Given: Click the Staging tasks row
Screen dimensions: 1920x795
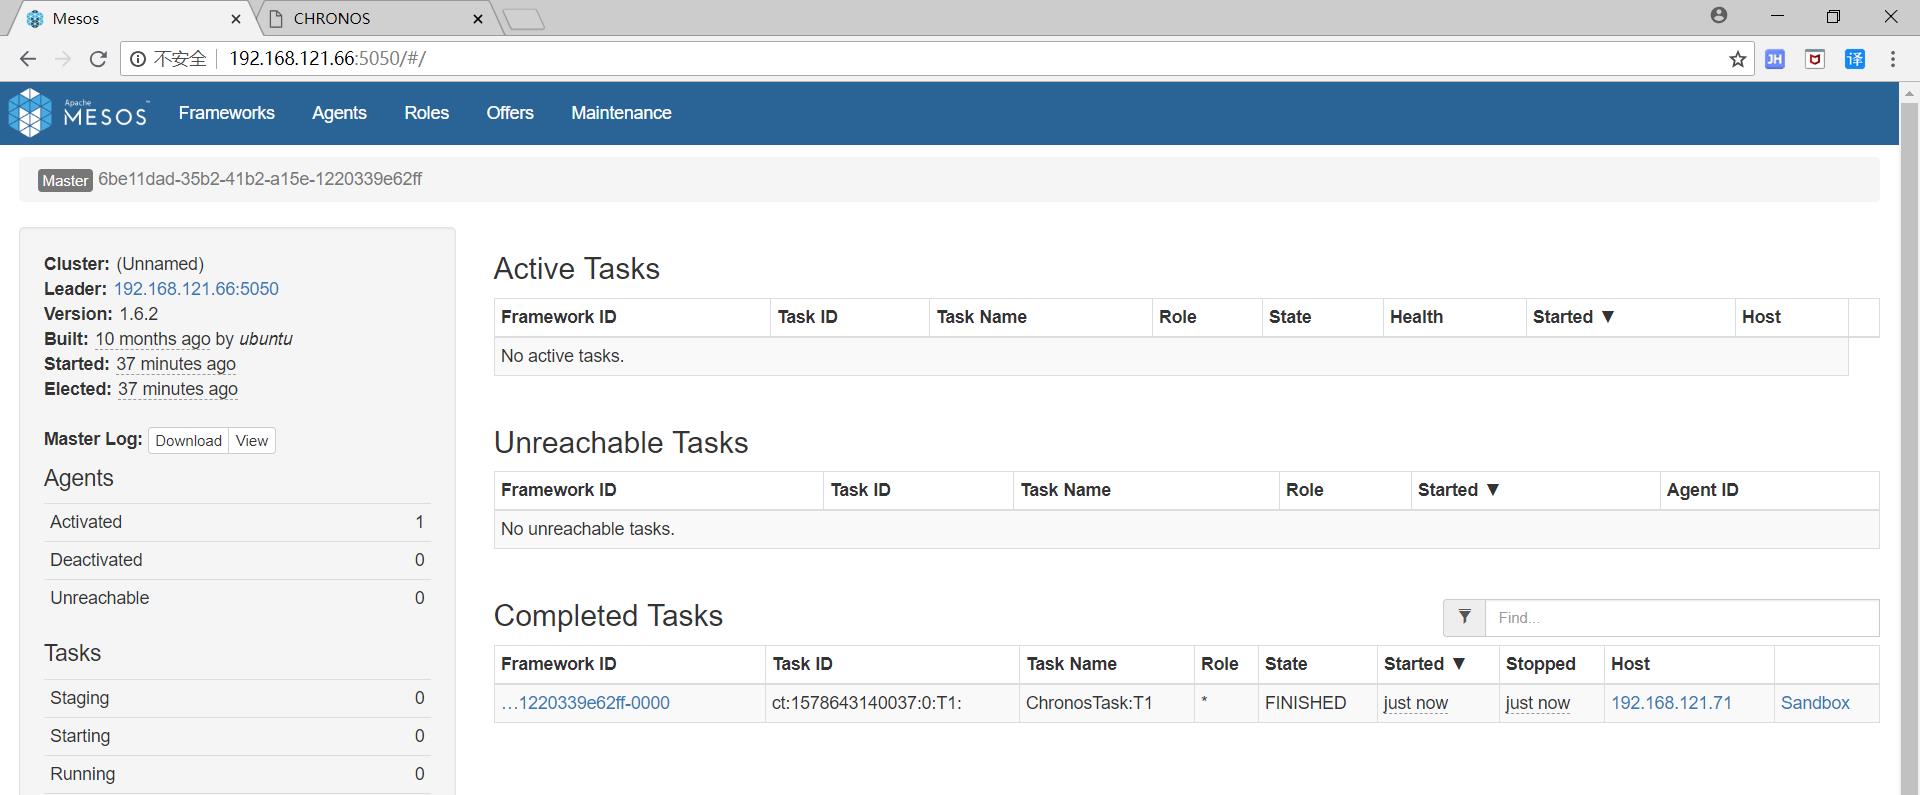Looking at the screenshot, I should coord(237,698).
